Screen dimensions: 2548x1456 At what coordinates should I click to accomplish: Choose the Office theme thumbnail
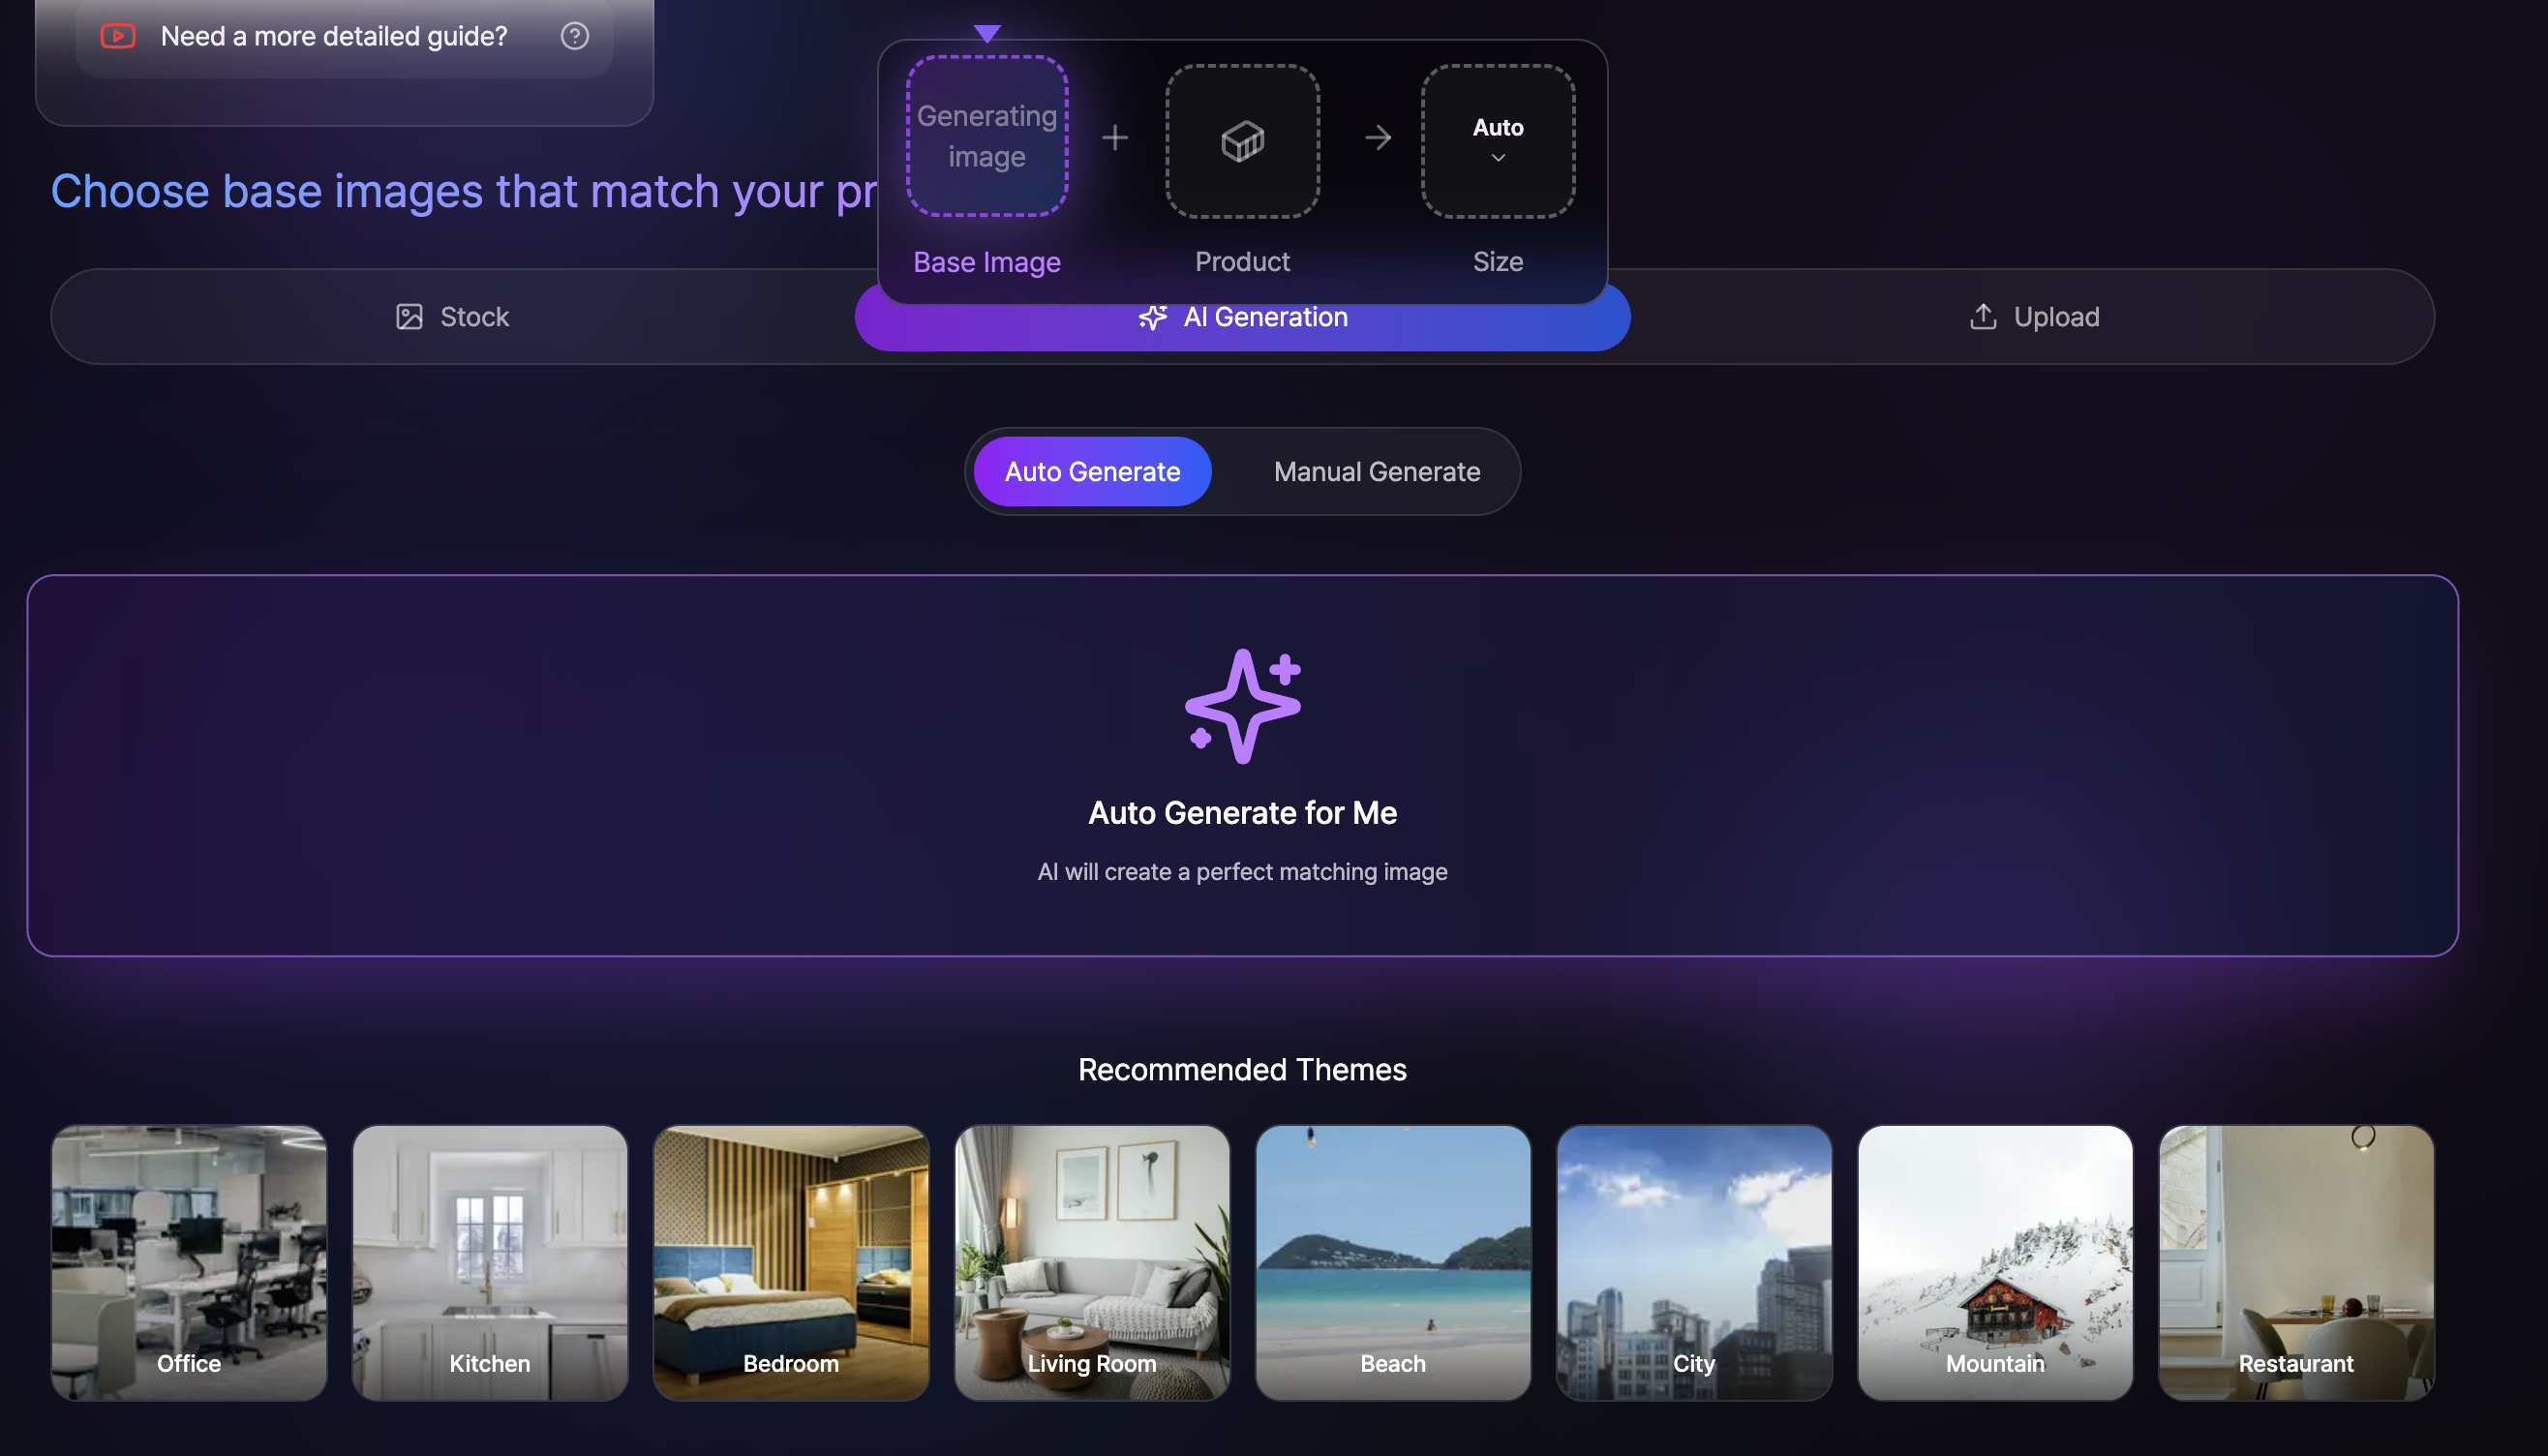(x=189, y=1263)
